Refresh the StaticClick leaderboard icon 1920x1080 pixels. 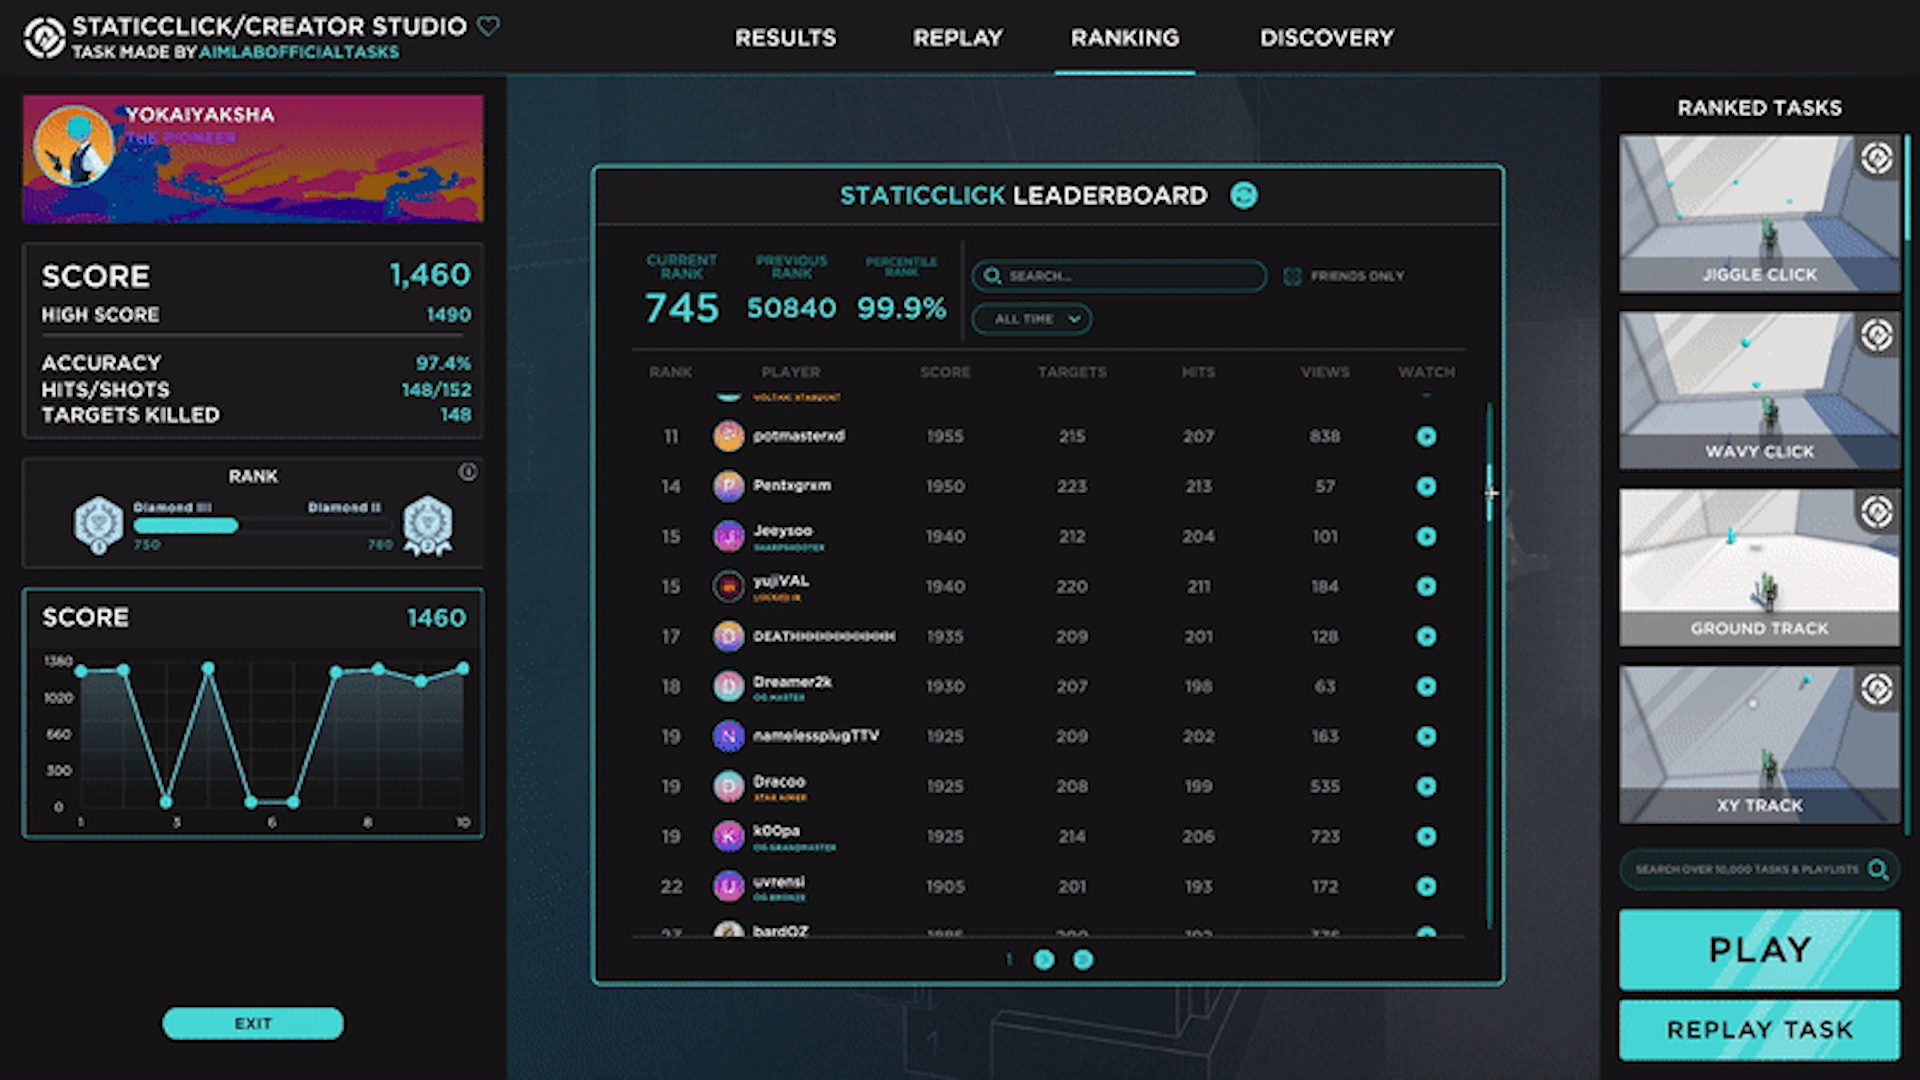[1244, 196]
